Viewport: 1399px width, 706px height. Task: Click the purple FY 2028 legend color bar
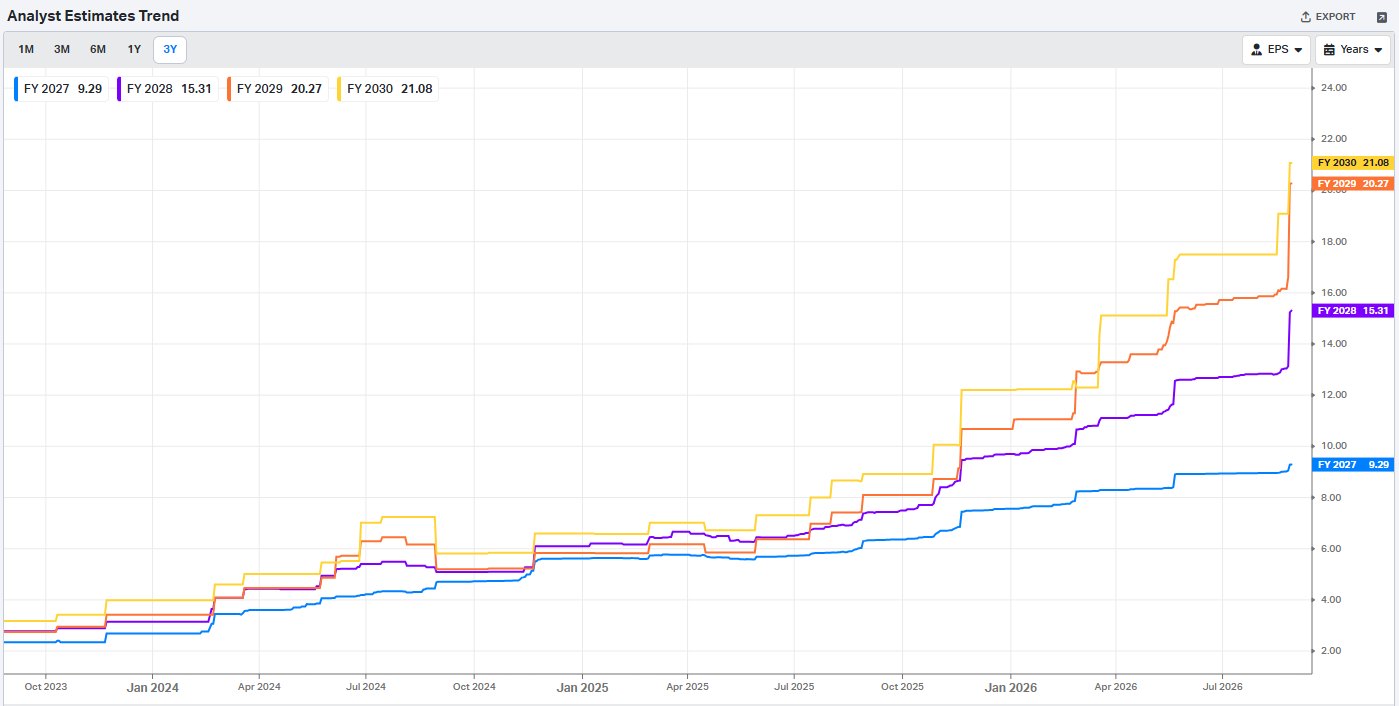pyautogui.click(x=120, y=88)
